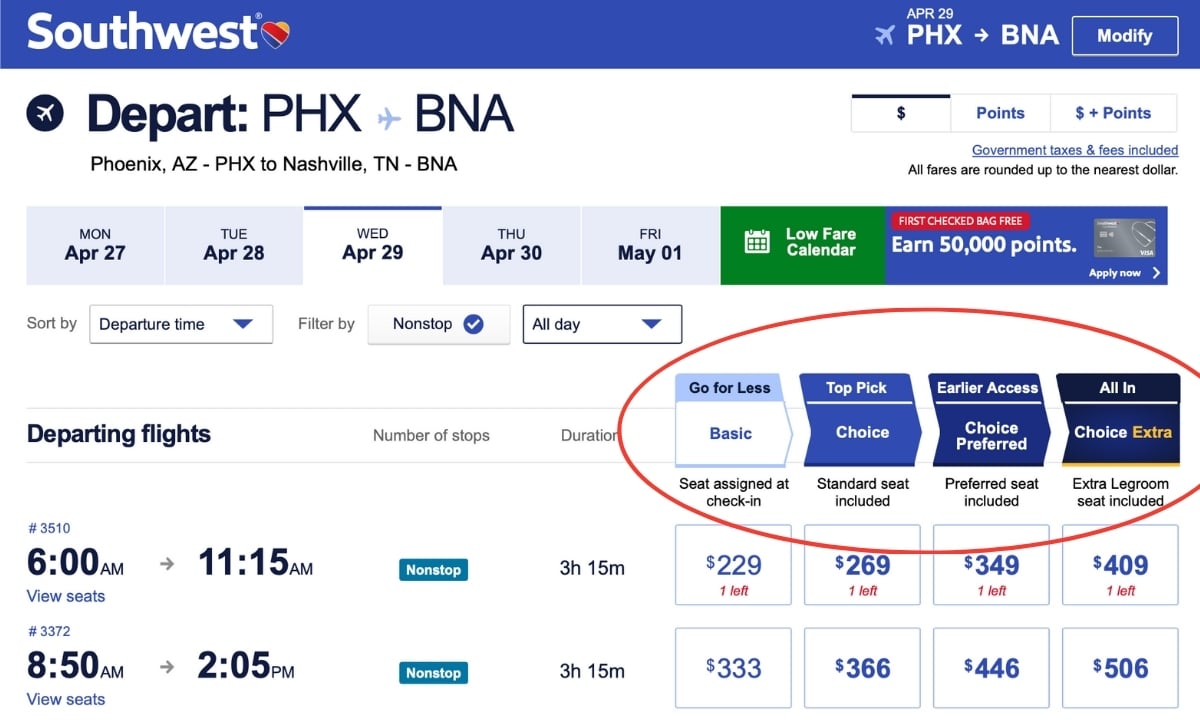
Task: Switch to the Mon Apr 27 date tab
Action: [x=95, y=245]
